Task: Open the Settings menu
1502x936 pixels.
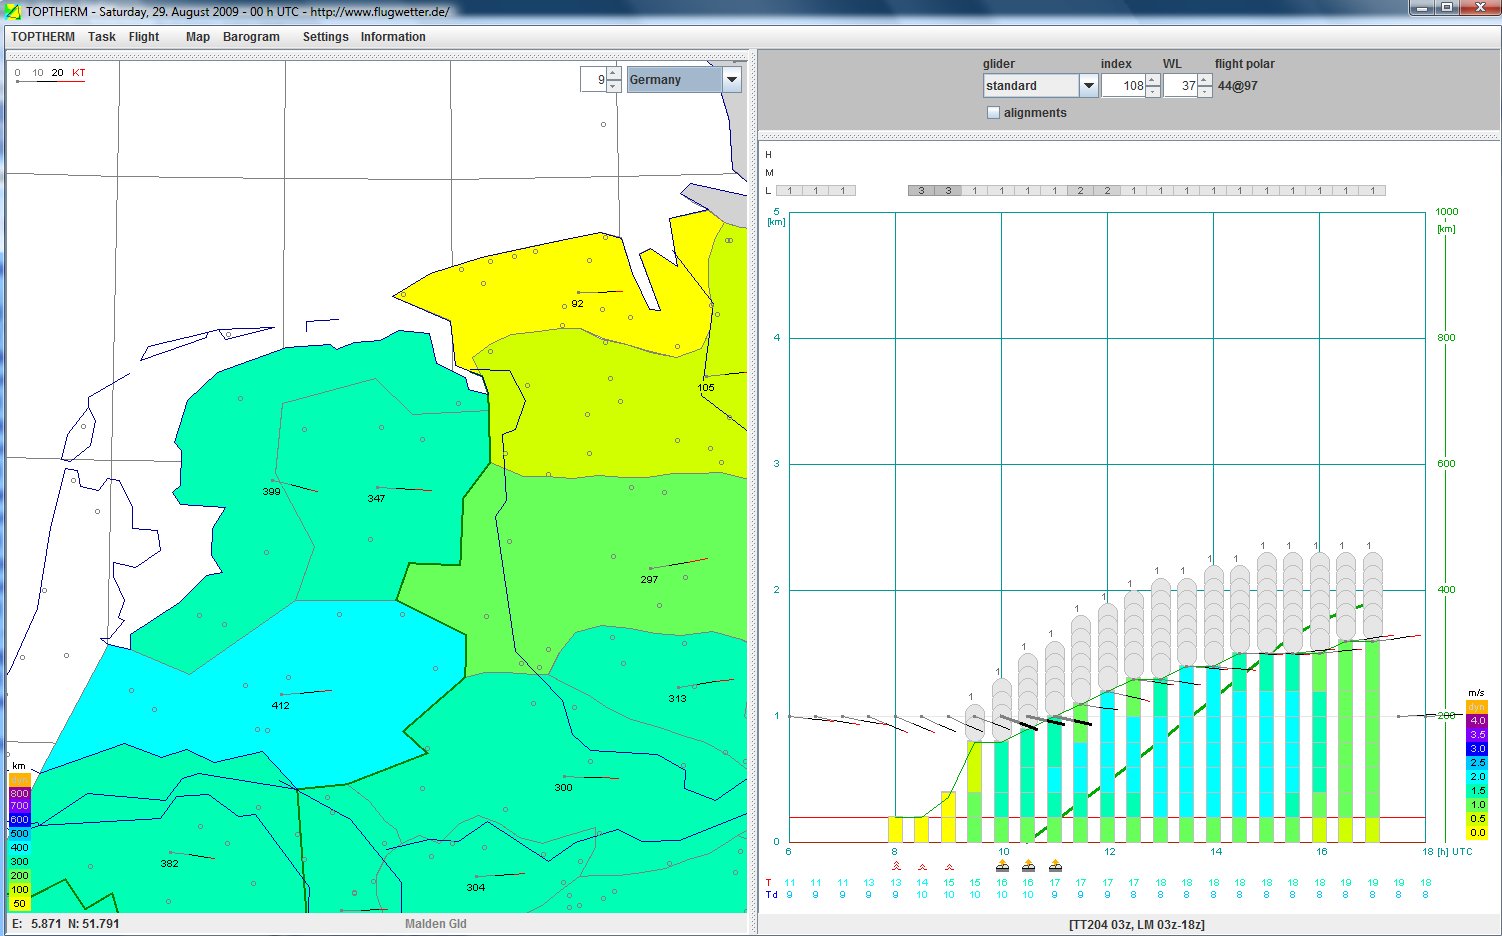Action: click(x=326, y=37)
